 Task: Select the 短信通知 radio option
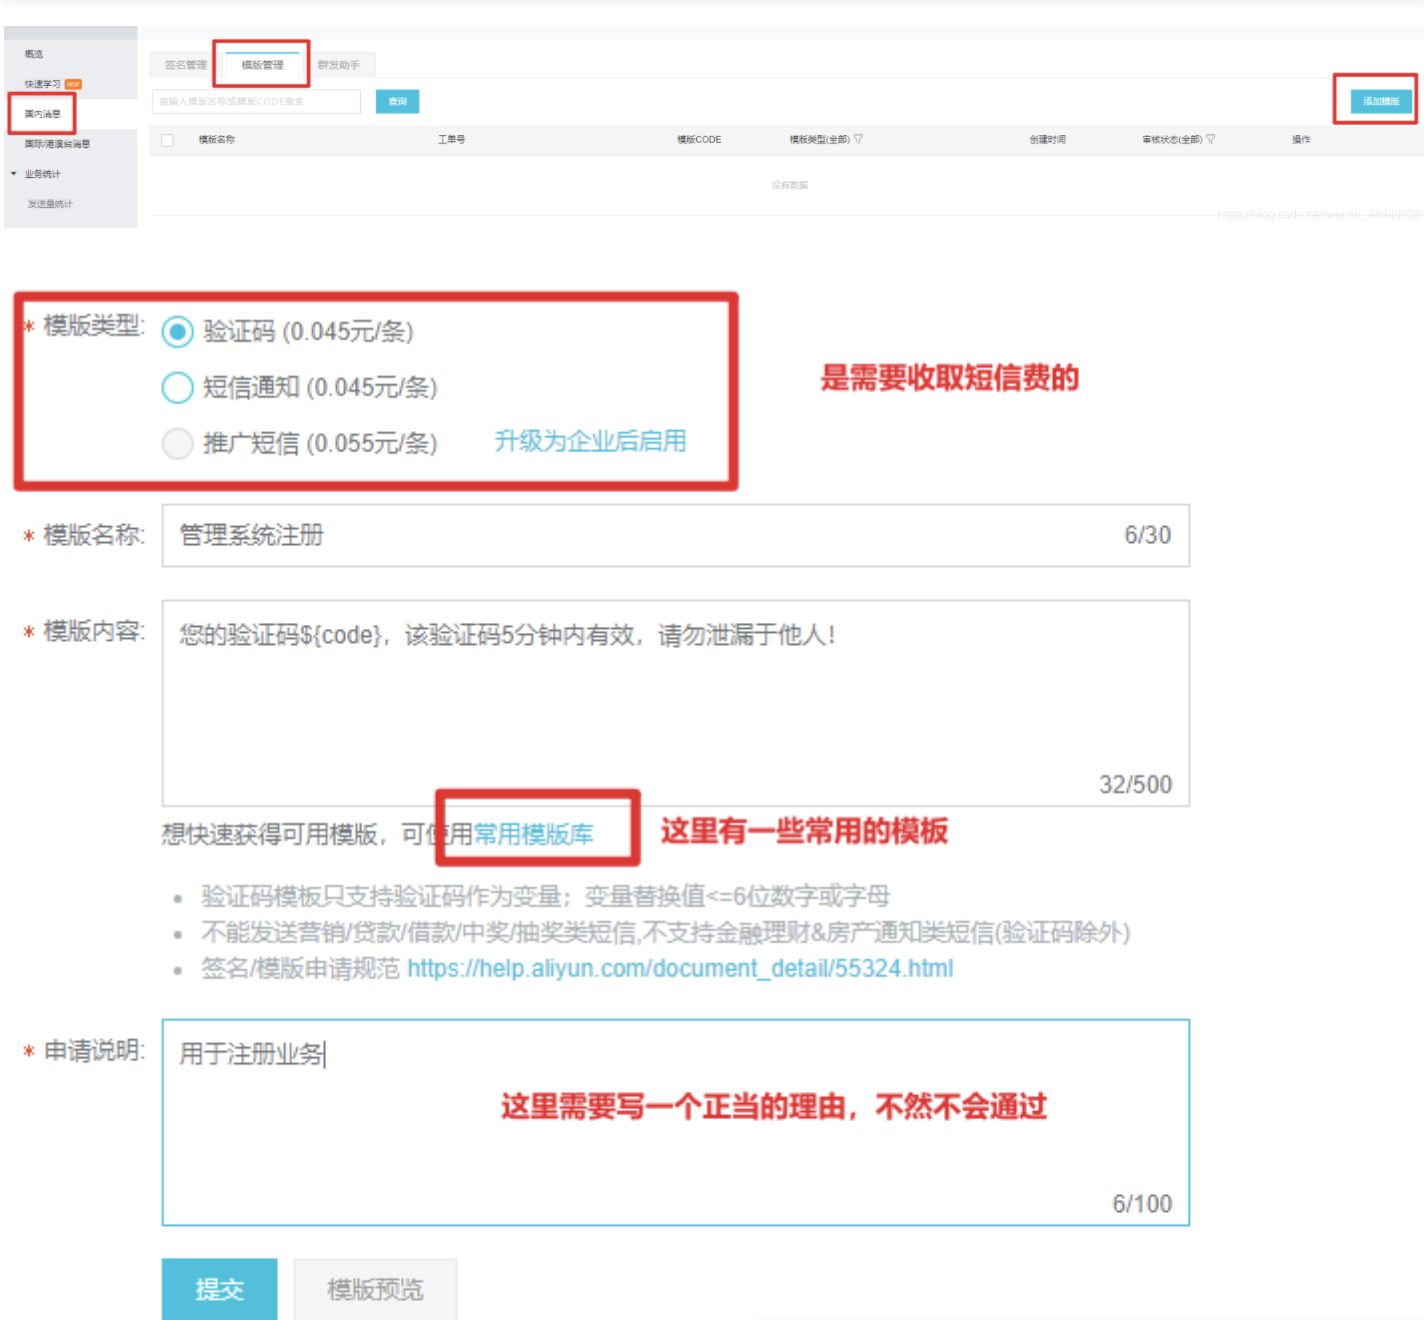[x=178, y=388]
